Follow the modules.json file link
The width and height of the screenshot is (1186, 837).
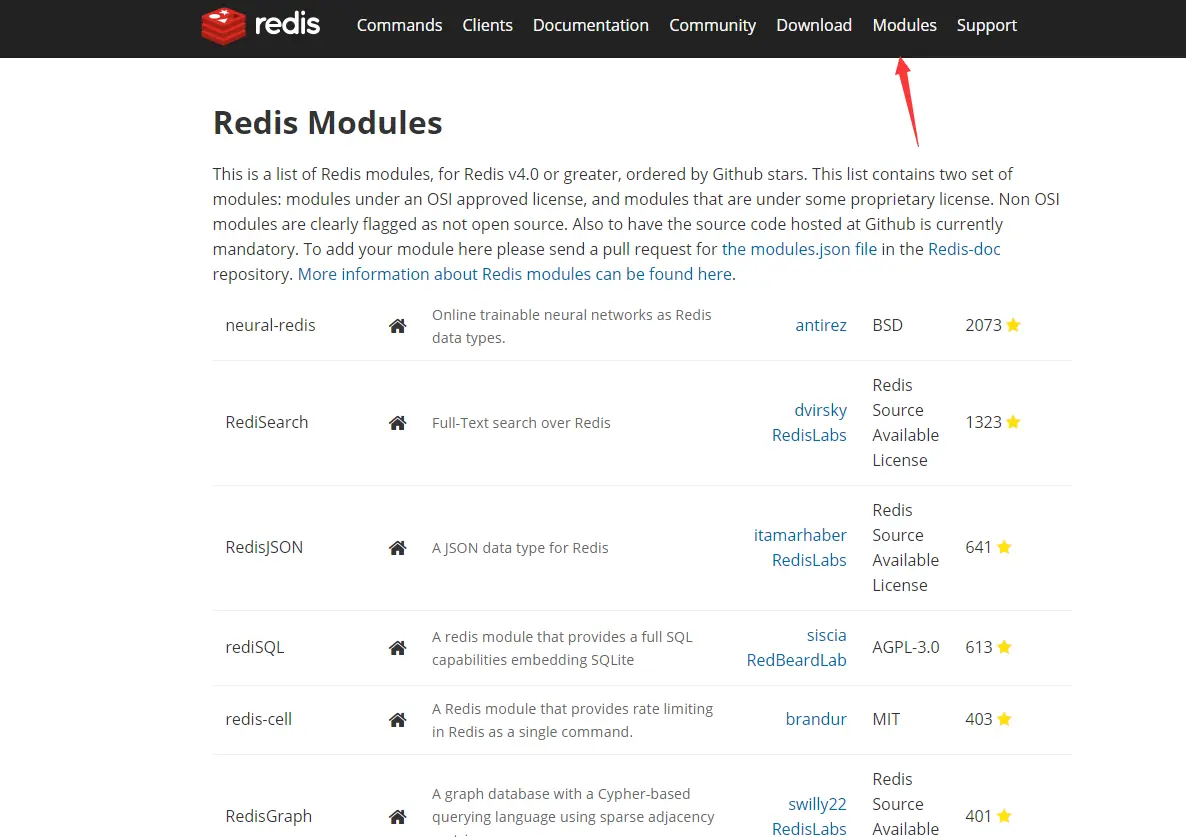[799, 249]
